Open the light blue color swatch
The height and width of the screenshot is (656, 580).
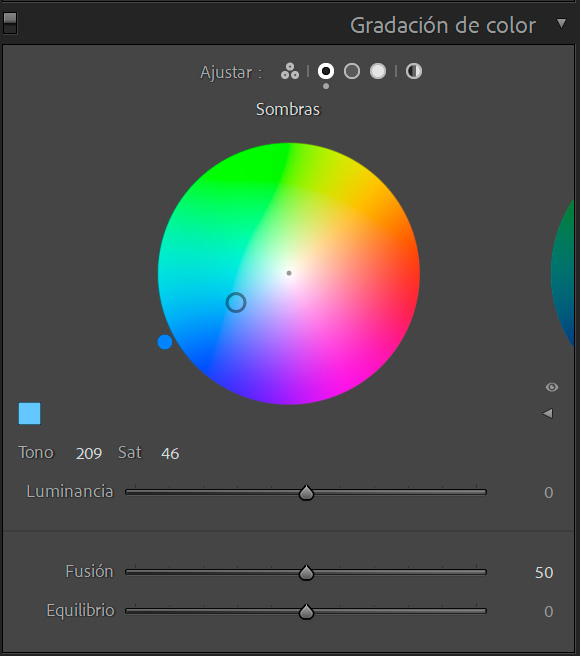point(30,413)
